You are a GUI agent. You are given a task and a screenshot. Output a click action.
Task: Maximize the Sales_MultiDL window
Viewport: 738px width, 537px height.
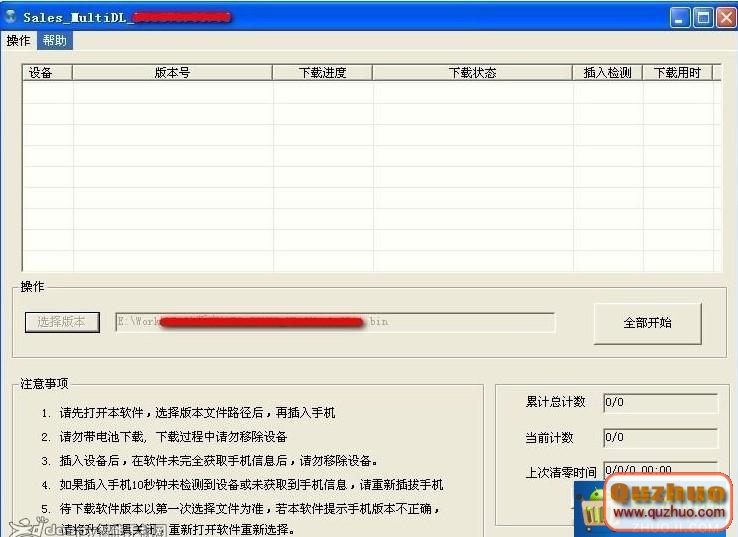coord(704,18)
